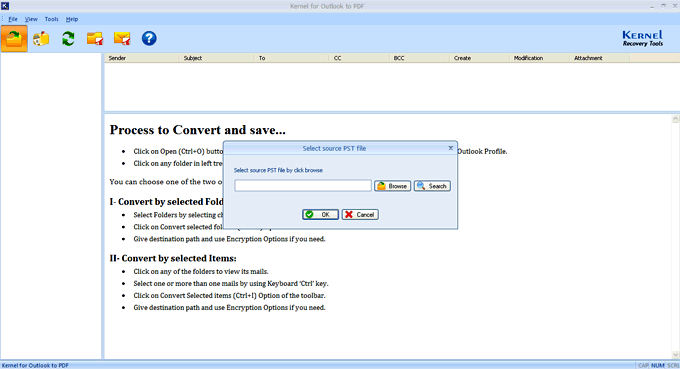
Task: Open the Tools menu
Action: click(51, 19)
